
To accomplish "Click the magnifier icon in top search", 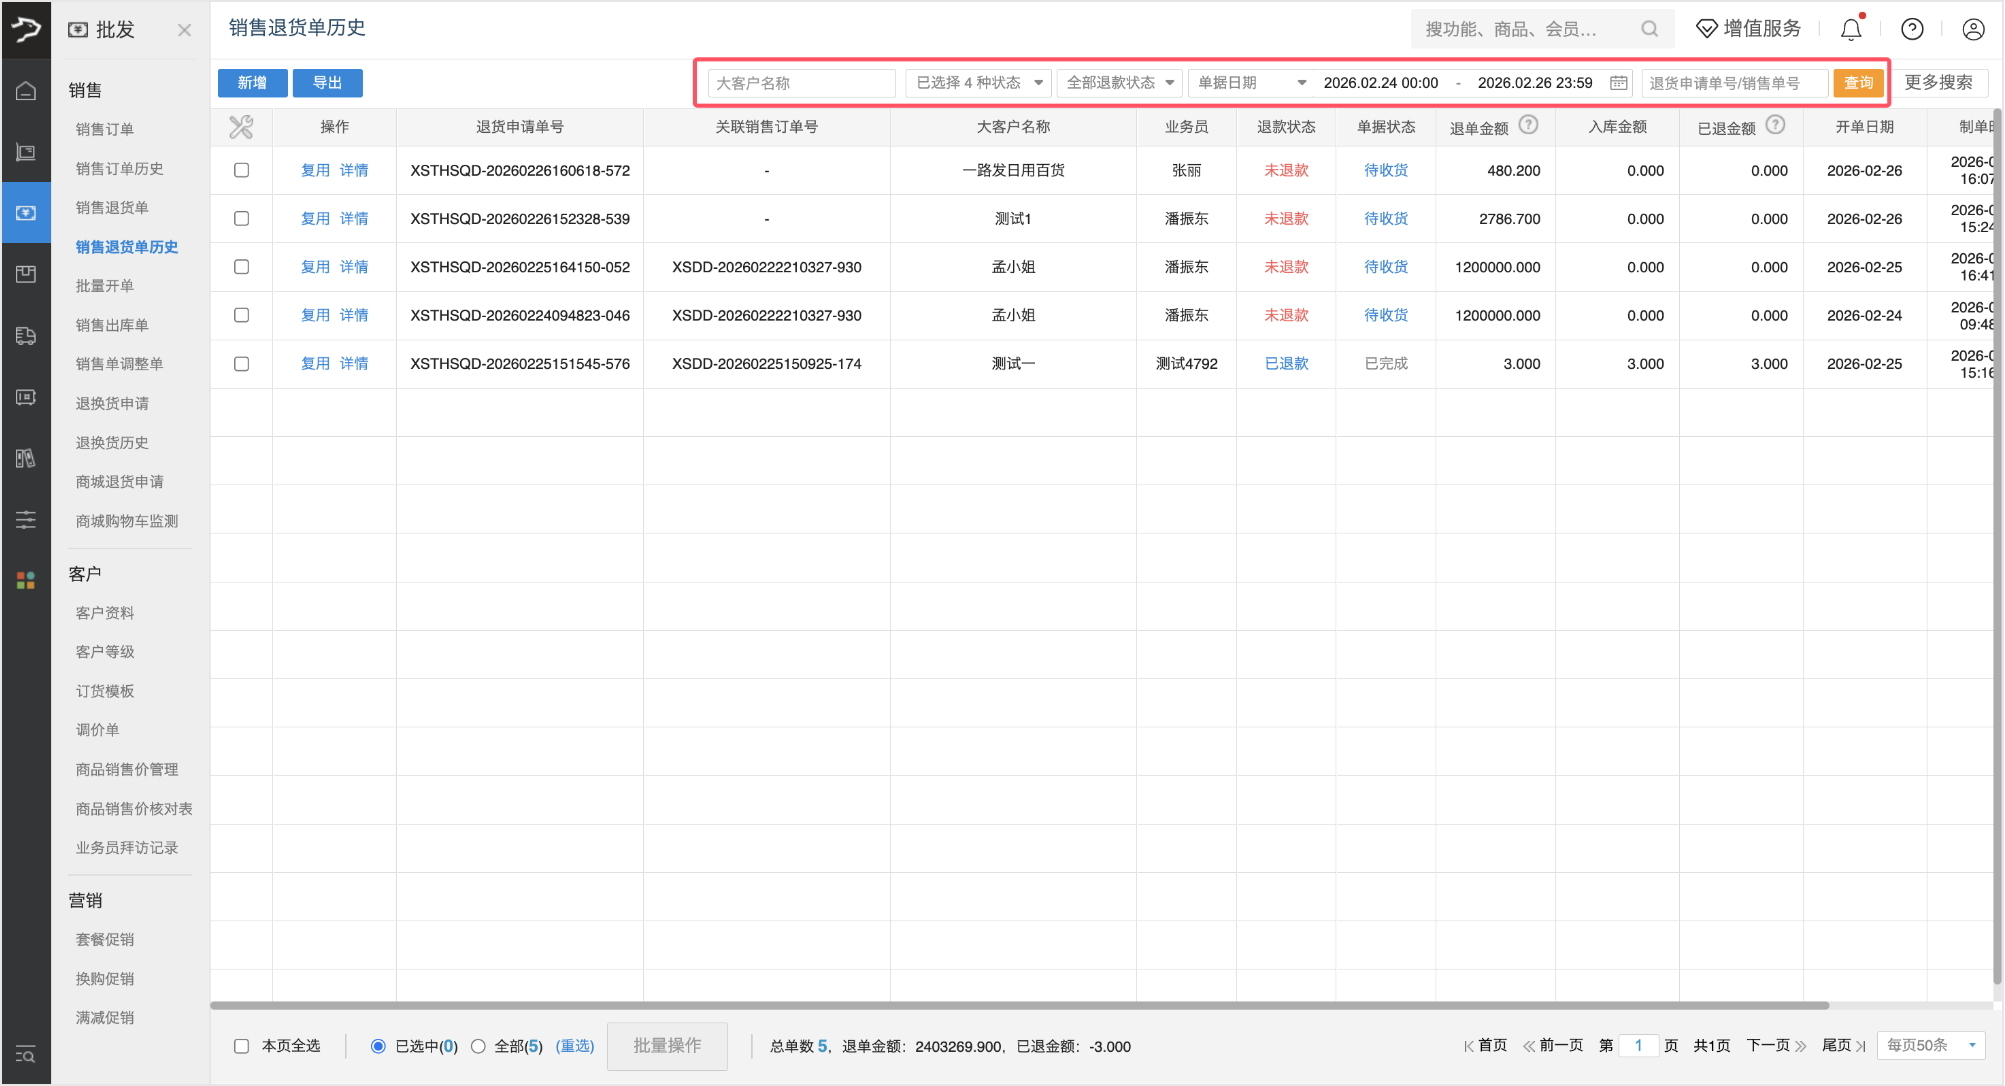I will 1649,30.
